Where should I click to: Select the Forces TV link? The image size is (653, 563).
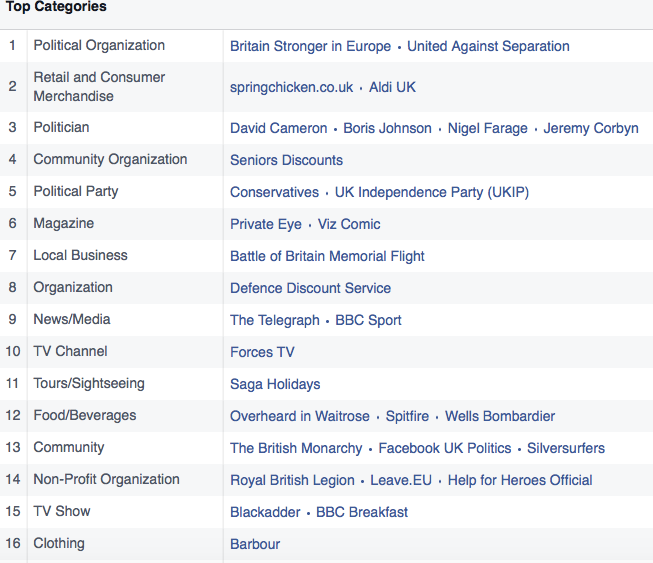[x=262, y=352]
